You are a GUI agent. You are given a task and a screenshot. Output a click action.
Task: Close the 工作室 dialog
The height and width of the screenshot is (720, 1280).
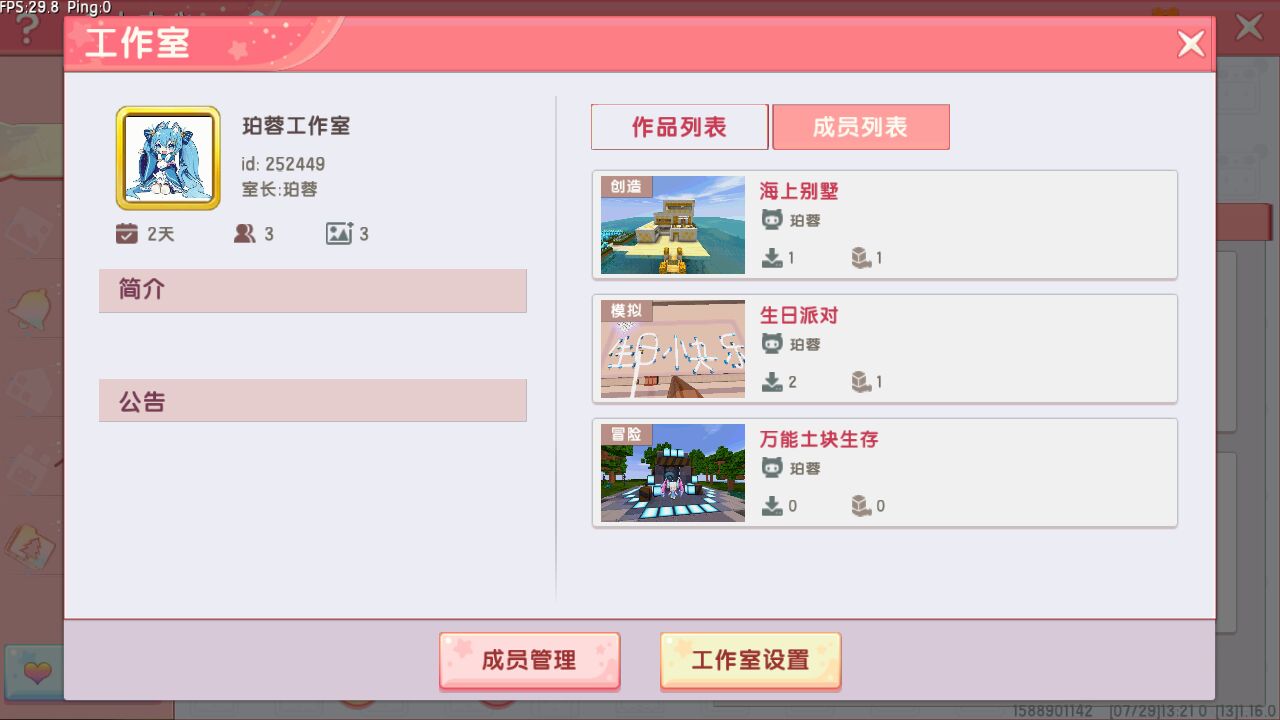(1190, 44)
